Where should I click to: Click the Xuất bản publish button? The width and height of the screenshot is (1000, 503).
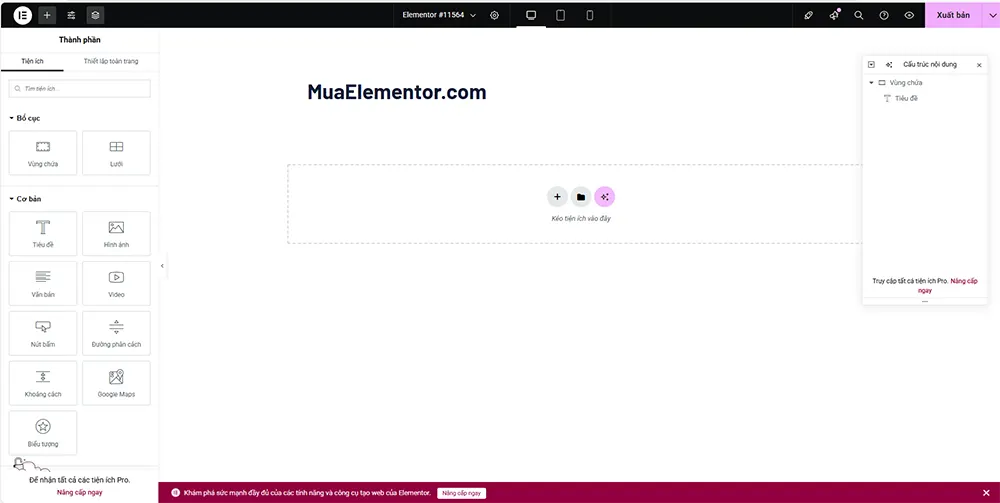coord(953,15)
